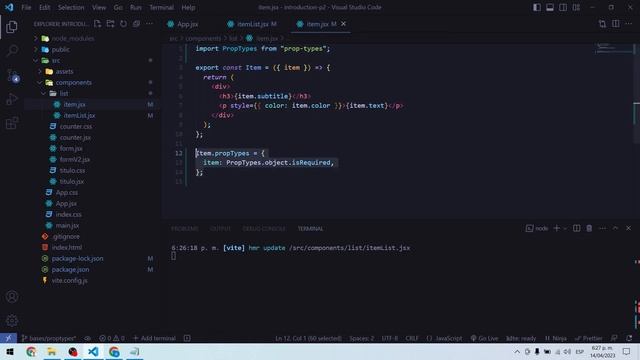Maximize terminal panel with up chevron
640x360 pixels.
click(x=615, y=229)
